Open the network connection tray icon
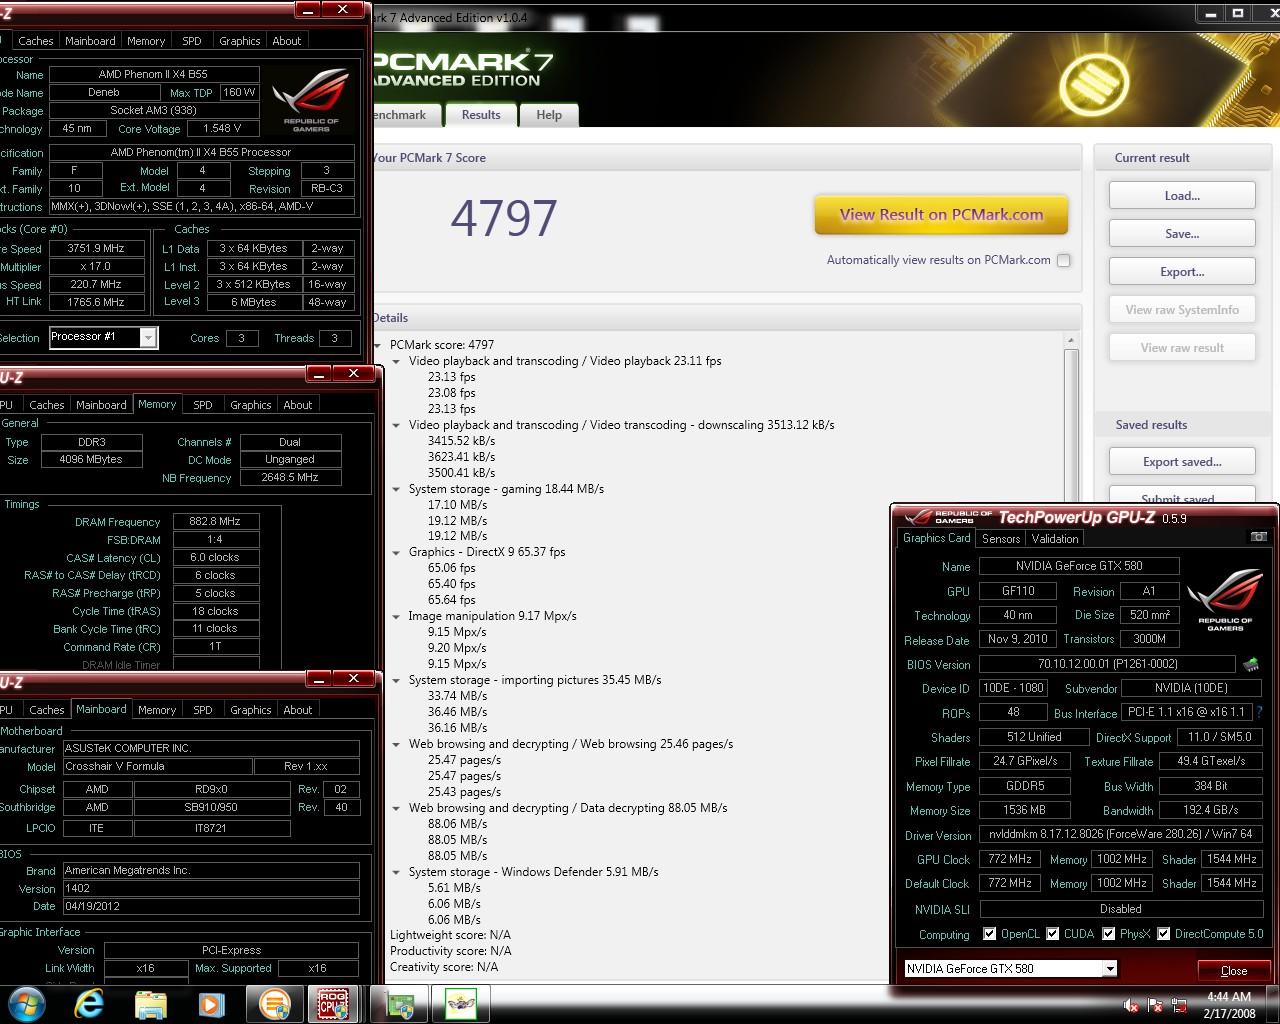This screenshot has width=1280, height=1024. click(x=1180, y=1005)
